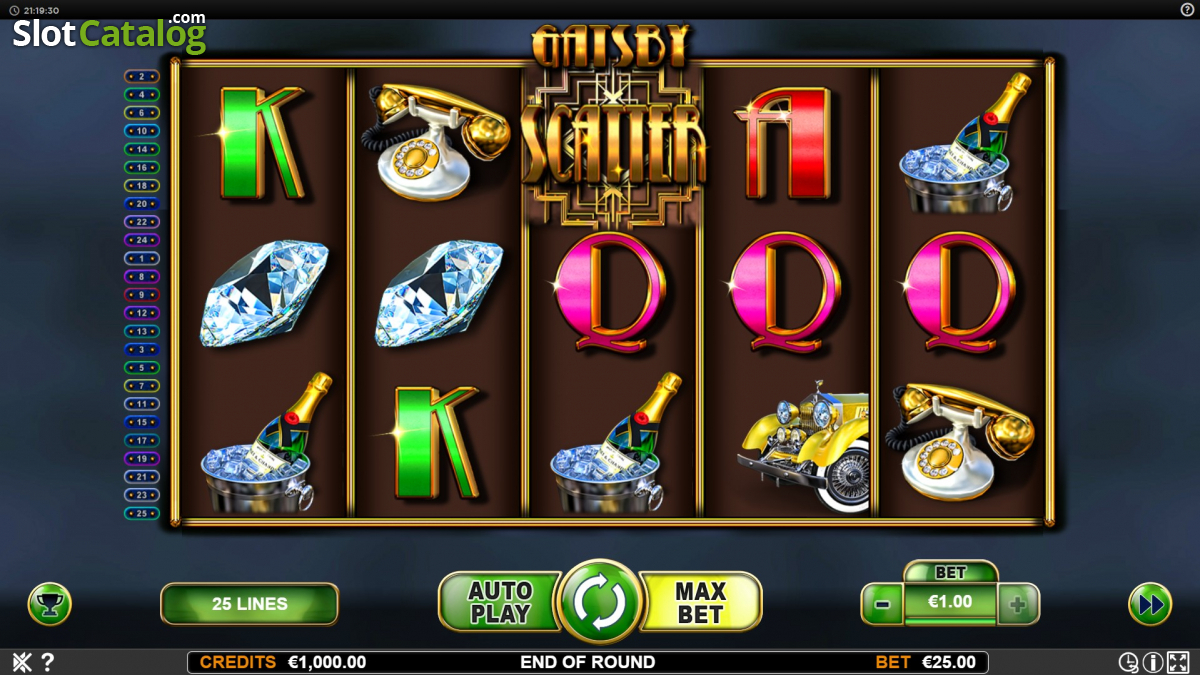
Task: Click the 25 Lines selector
Action: 249,604
